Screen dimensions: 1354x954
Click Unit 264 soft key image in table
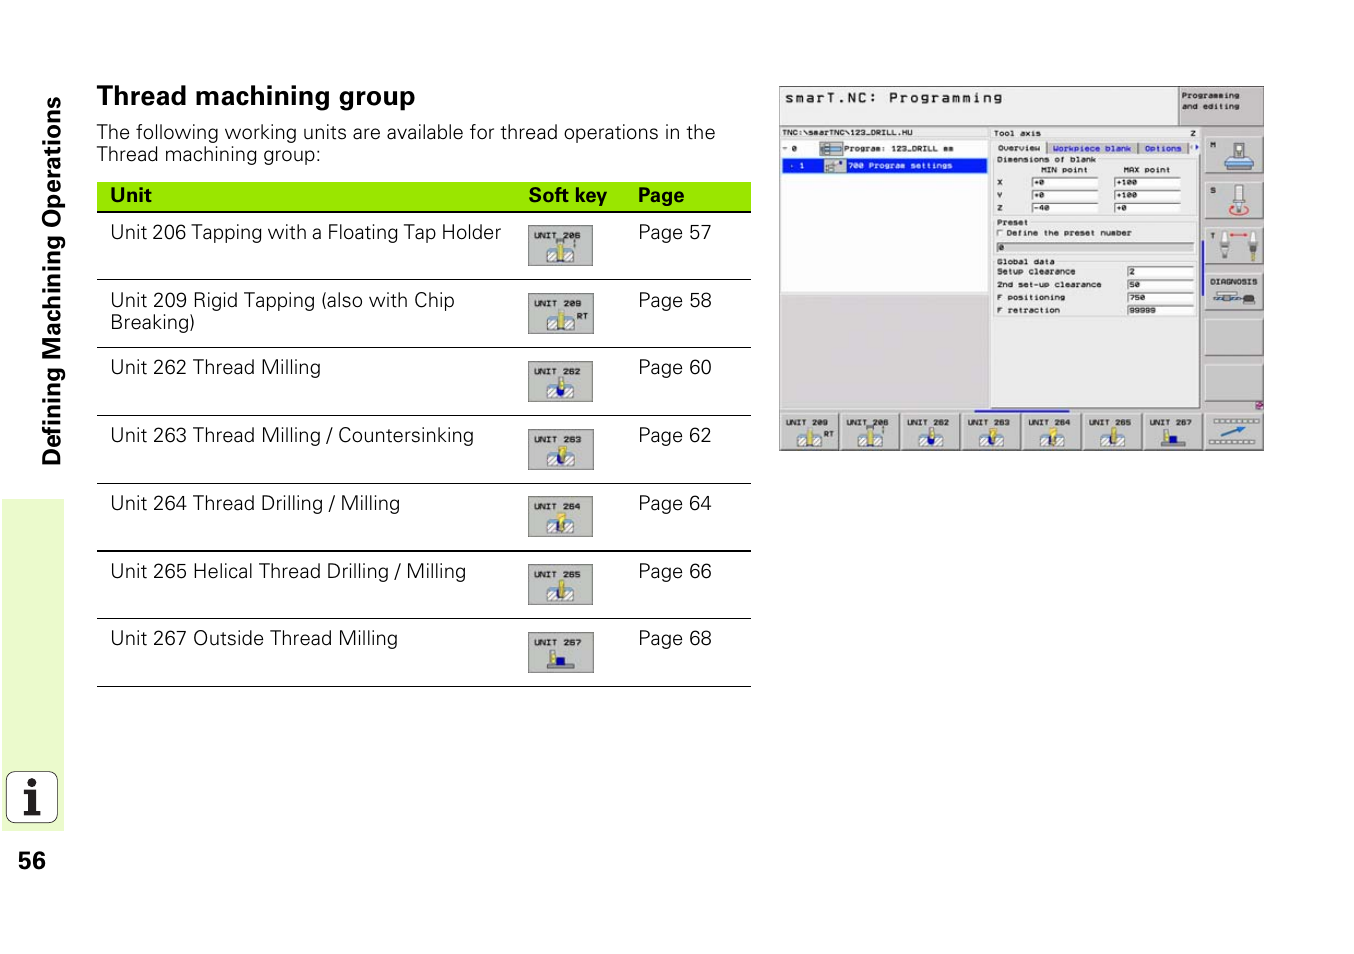[x=560, y=516]
